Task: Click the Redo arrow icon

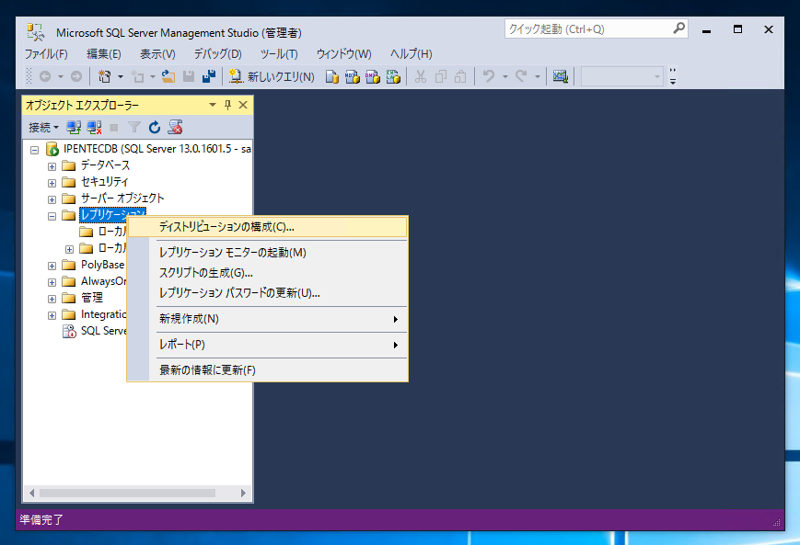Action: tap(521, 77)
